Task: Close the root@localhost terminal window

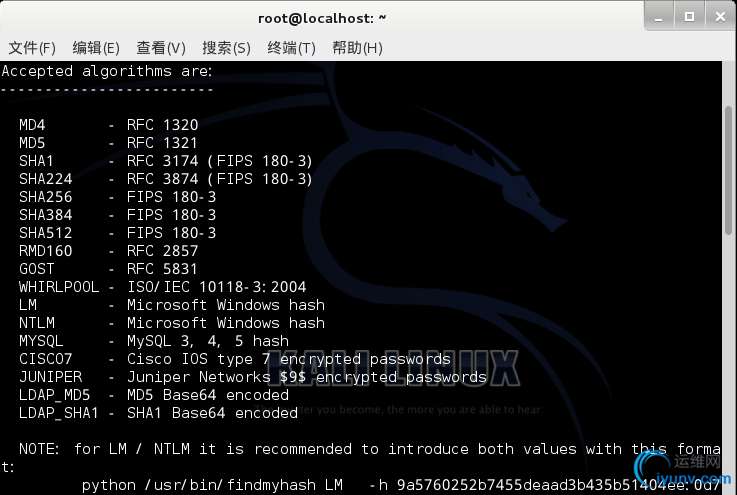Action: point(718,17)
